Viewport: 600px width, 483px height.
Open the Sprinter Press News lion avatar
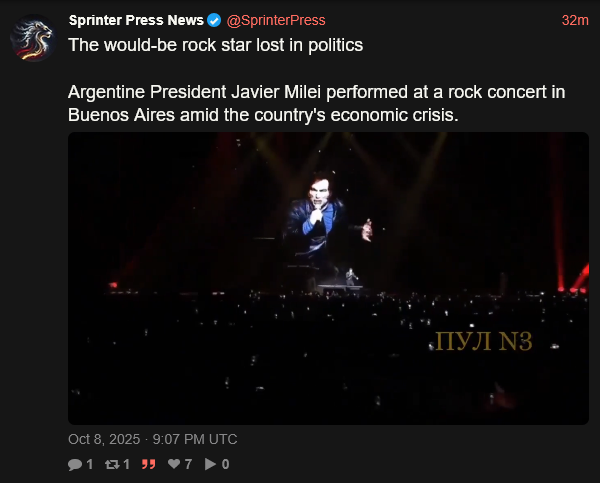point(34,38)
